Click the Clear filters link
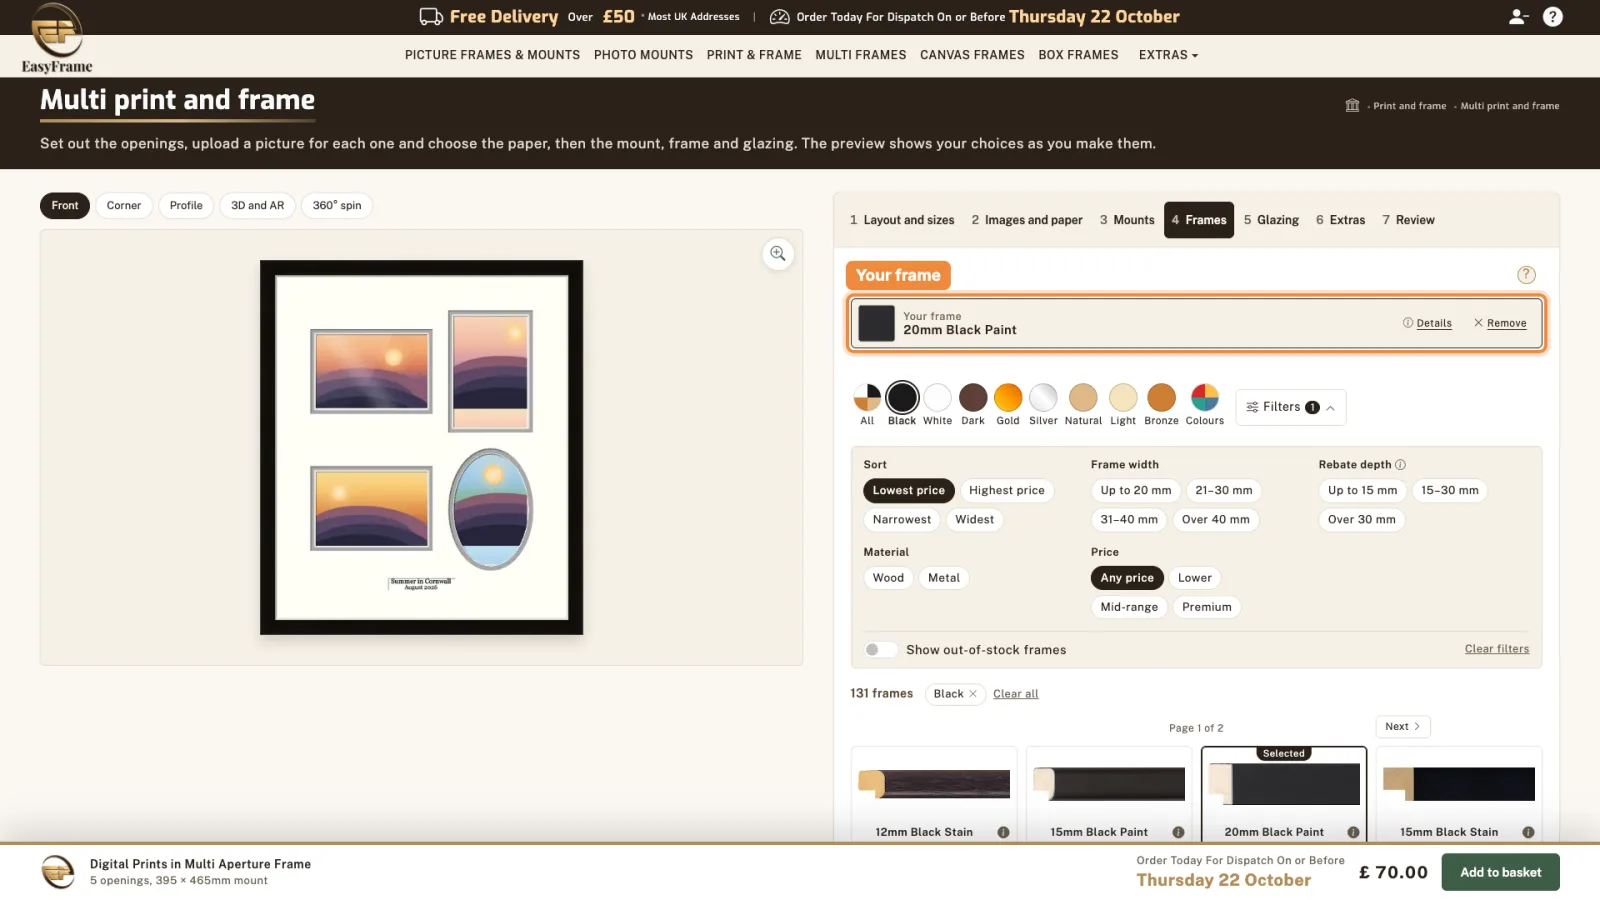The width and height of the screenshot is (1600, 900). tap(1497, 649)
